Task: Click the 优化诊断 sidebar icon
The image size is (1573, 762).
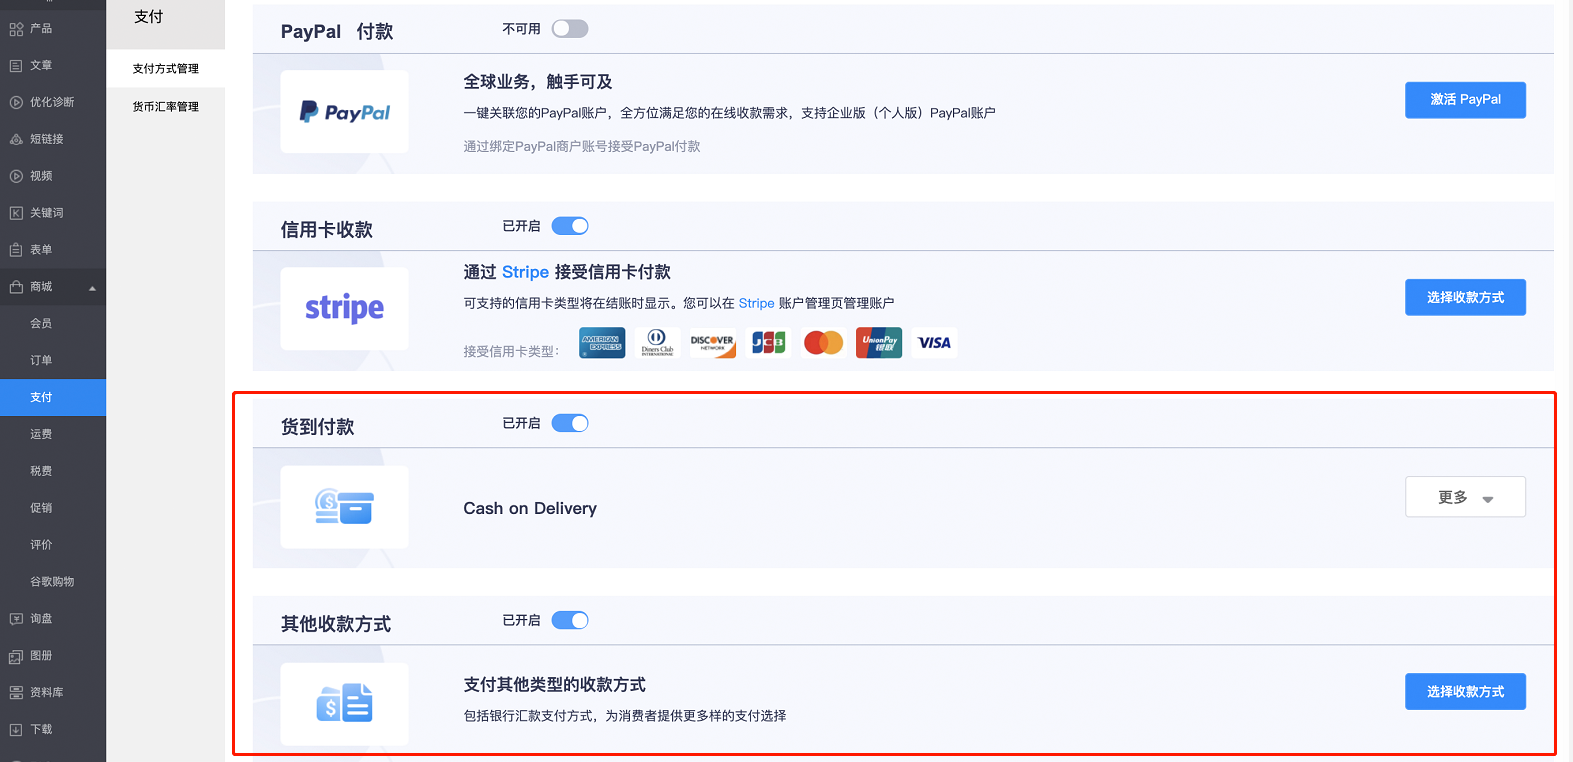Action: click(x=16, y=102)
